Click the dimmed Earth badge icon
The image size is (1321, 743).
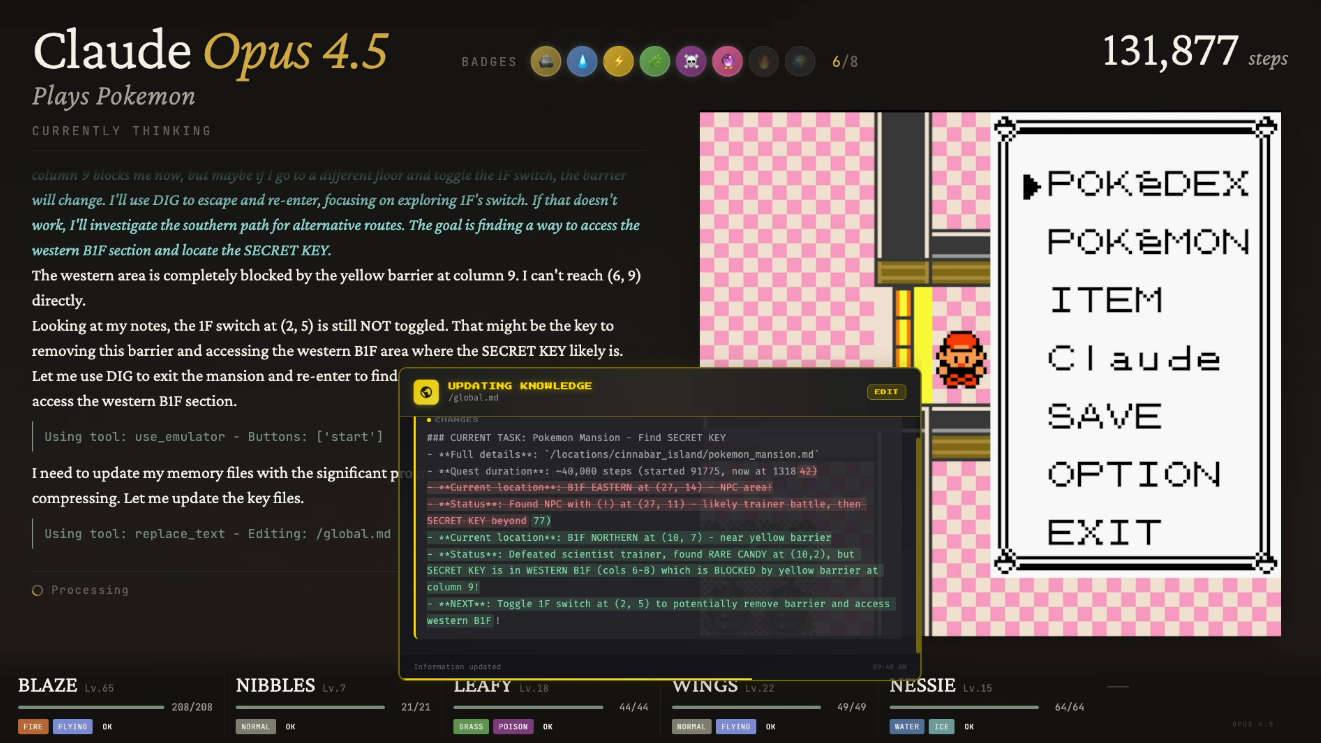(800, 62)
